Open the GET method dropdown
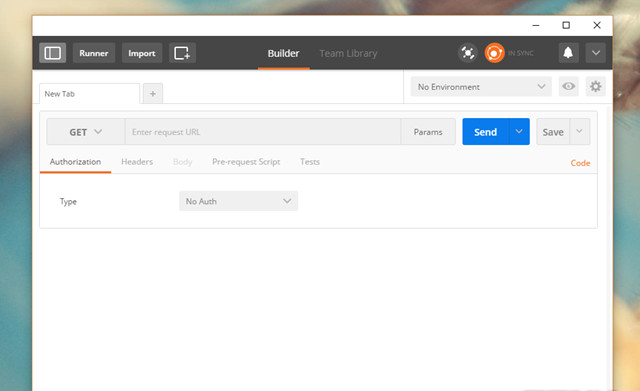Viewport: 640px width, 391px height. pyautogui.click(x=86, y=132)
